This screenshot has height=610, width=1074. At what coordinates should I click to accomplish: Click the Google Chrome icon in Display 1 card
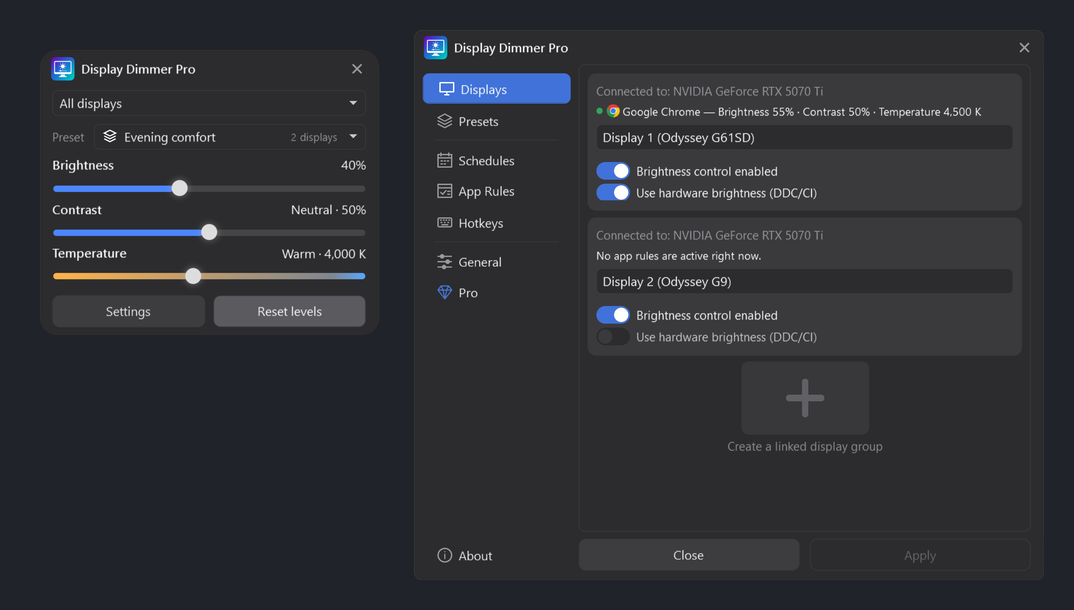pos(613,111)
